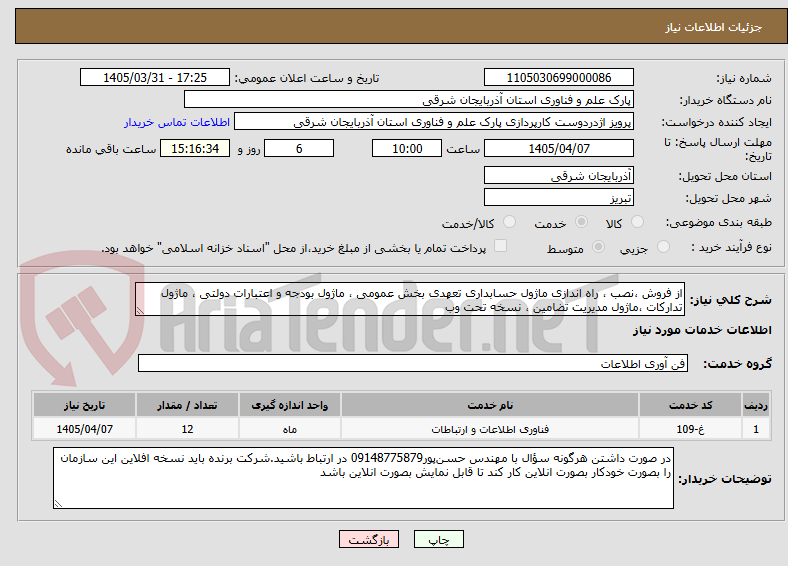Click the quantity cell 12
This screenshot has height=566, width=788.
(x=187, y=429)
